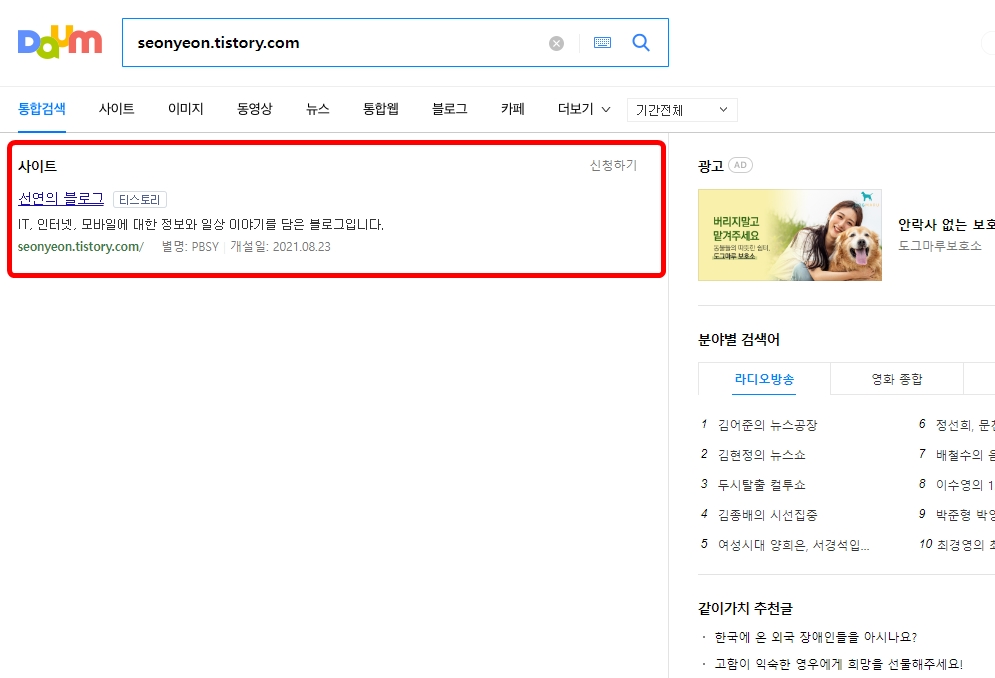Open the 기간전체 period dropdown
Screen dimensions: 995x678
click(682, 110)
